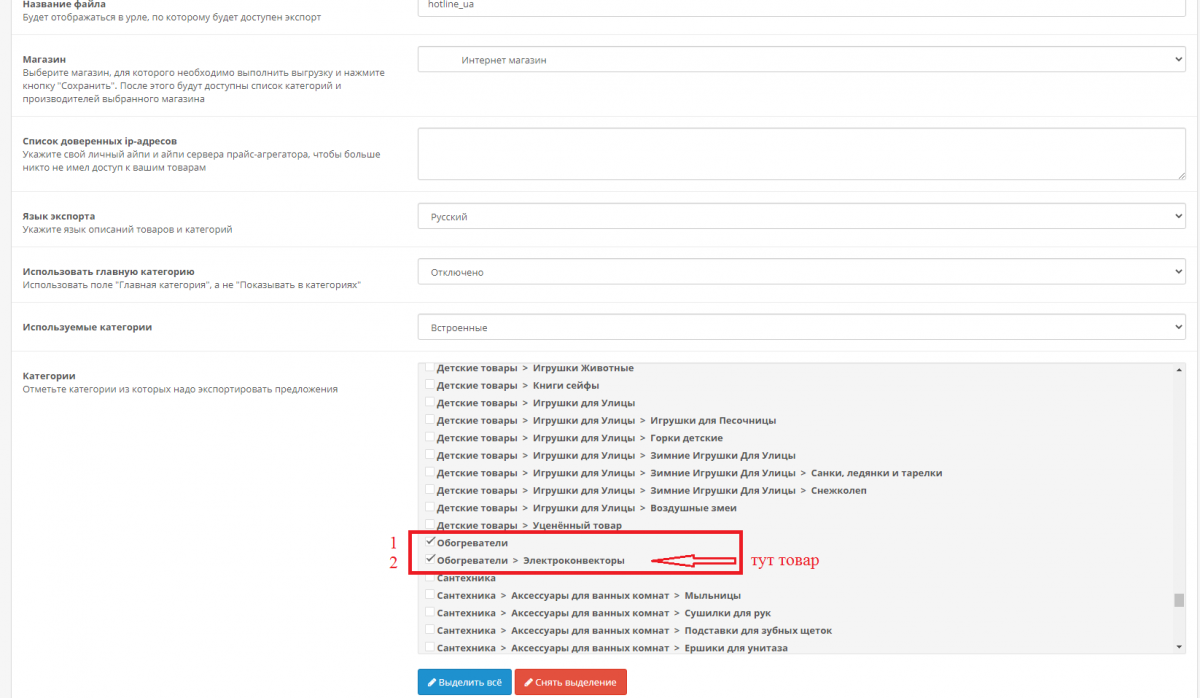
Task: Check the Уценённый товар category
Action: [x=431, y=525]
